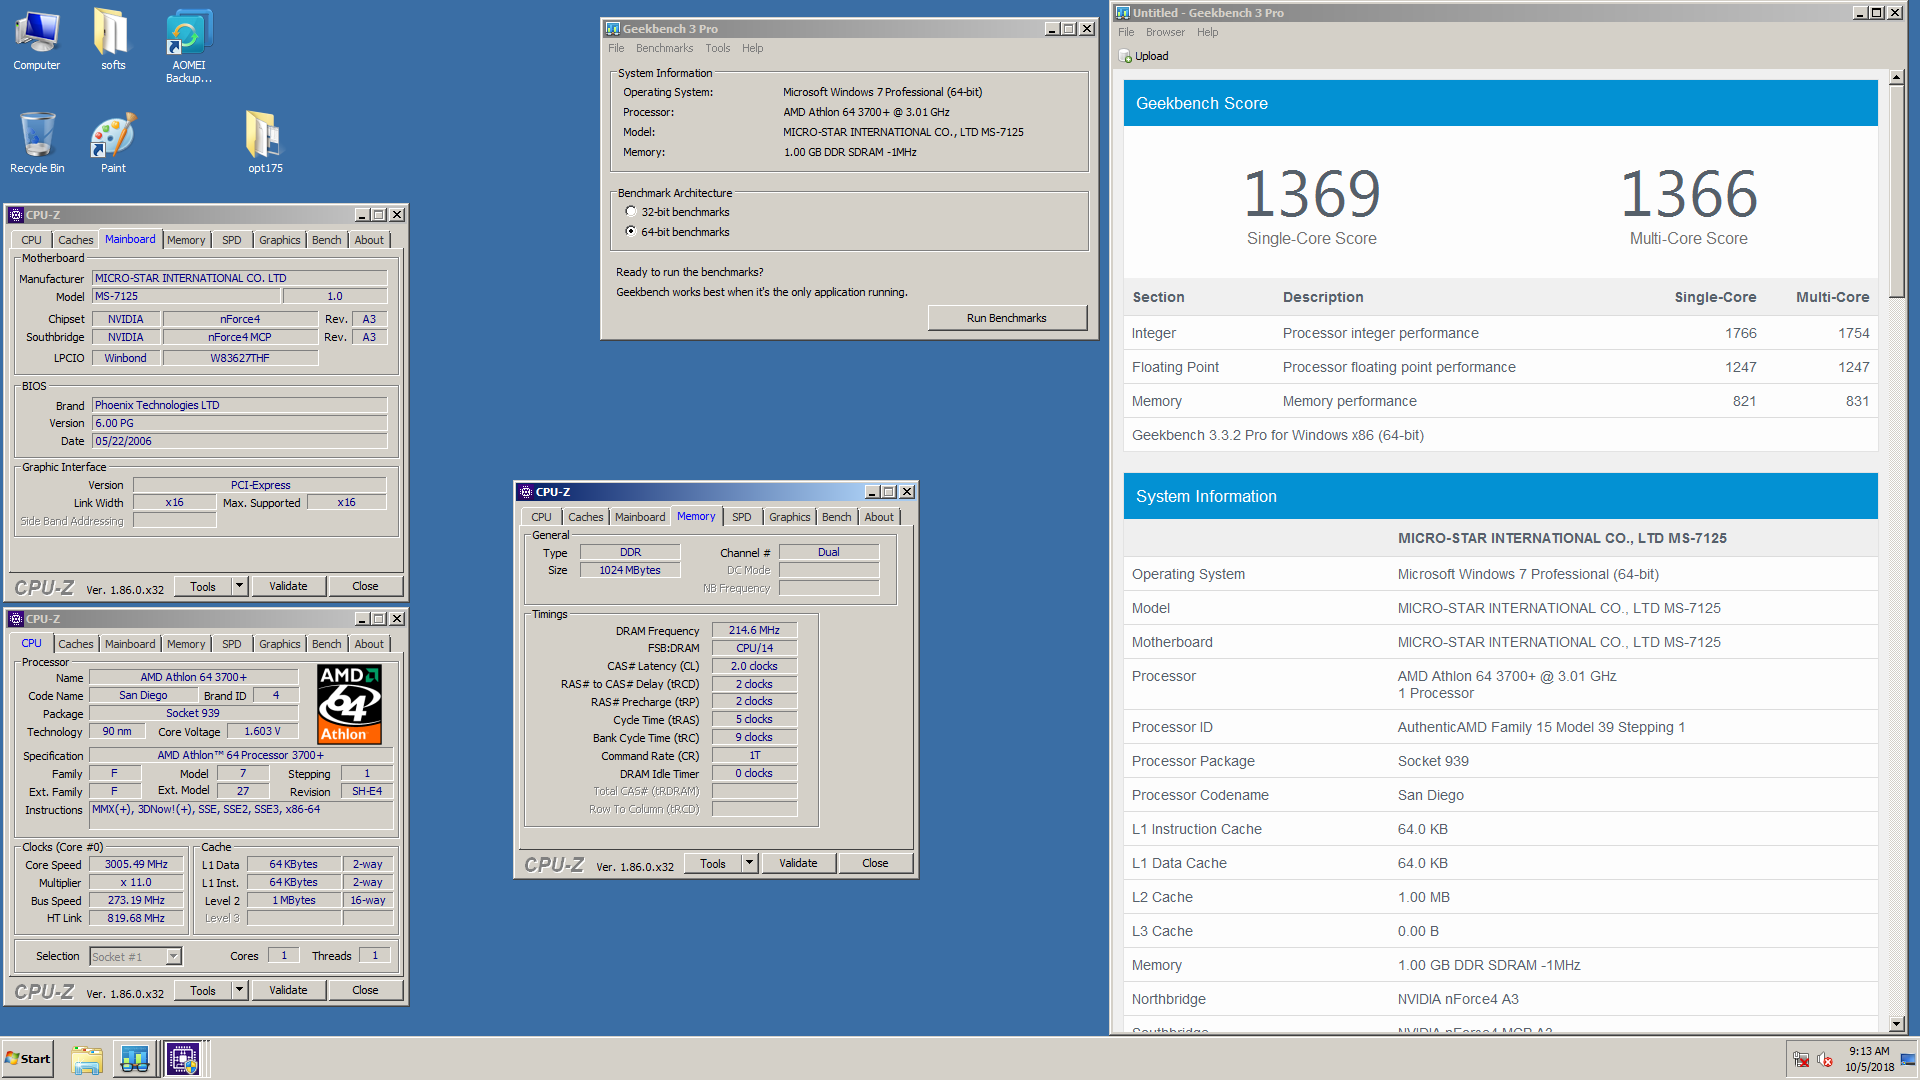Open Tools dropdown arrow in Memory CPU-Z window
1920x1080 pixels.
[749, 863]
